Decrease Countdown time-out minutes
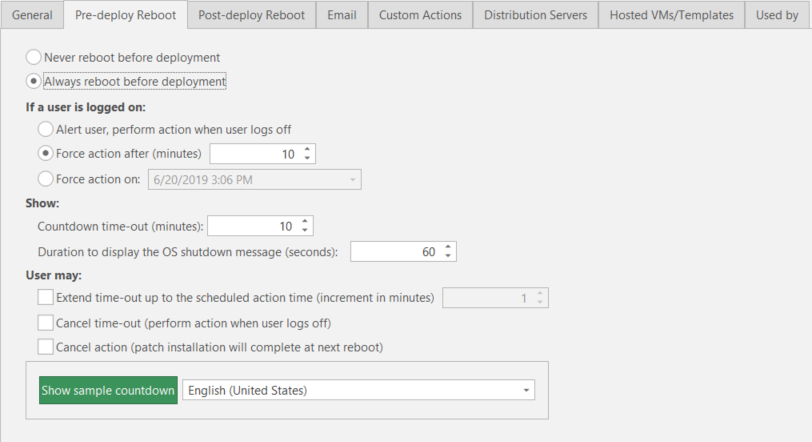This screenshot has height=442, width=812. tap(305, 230)
